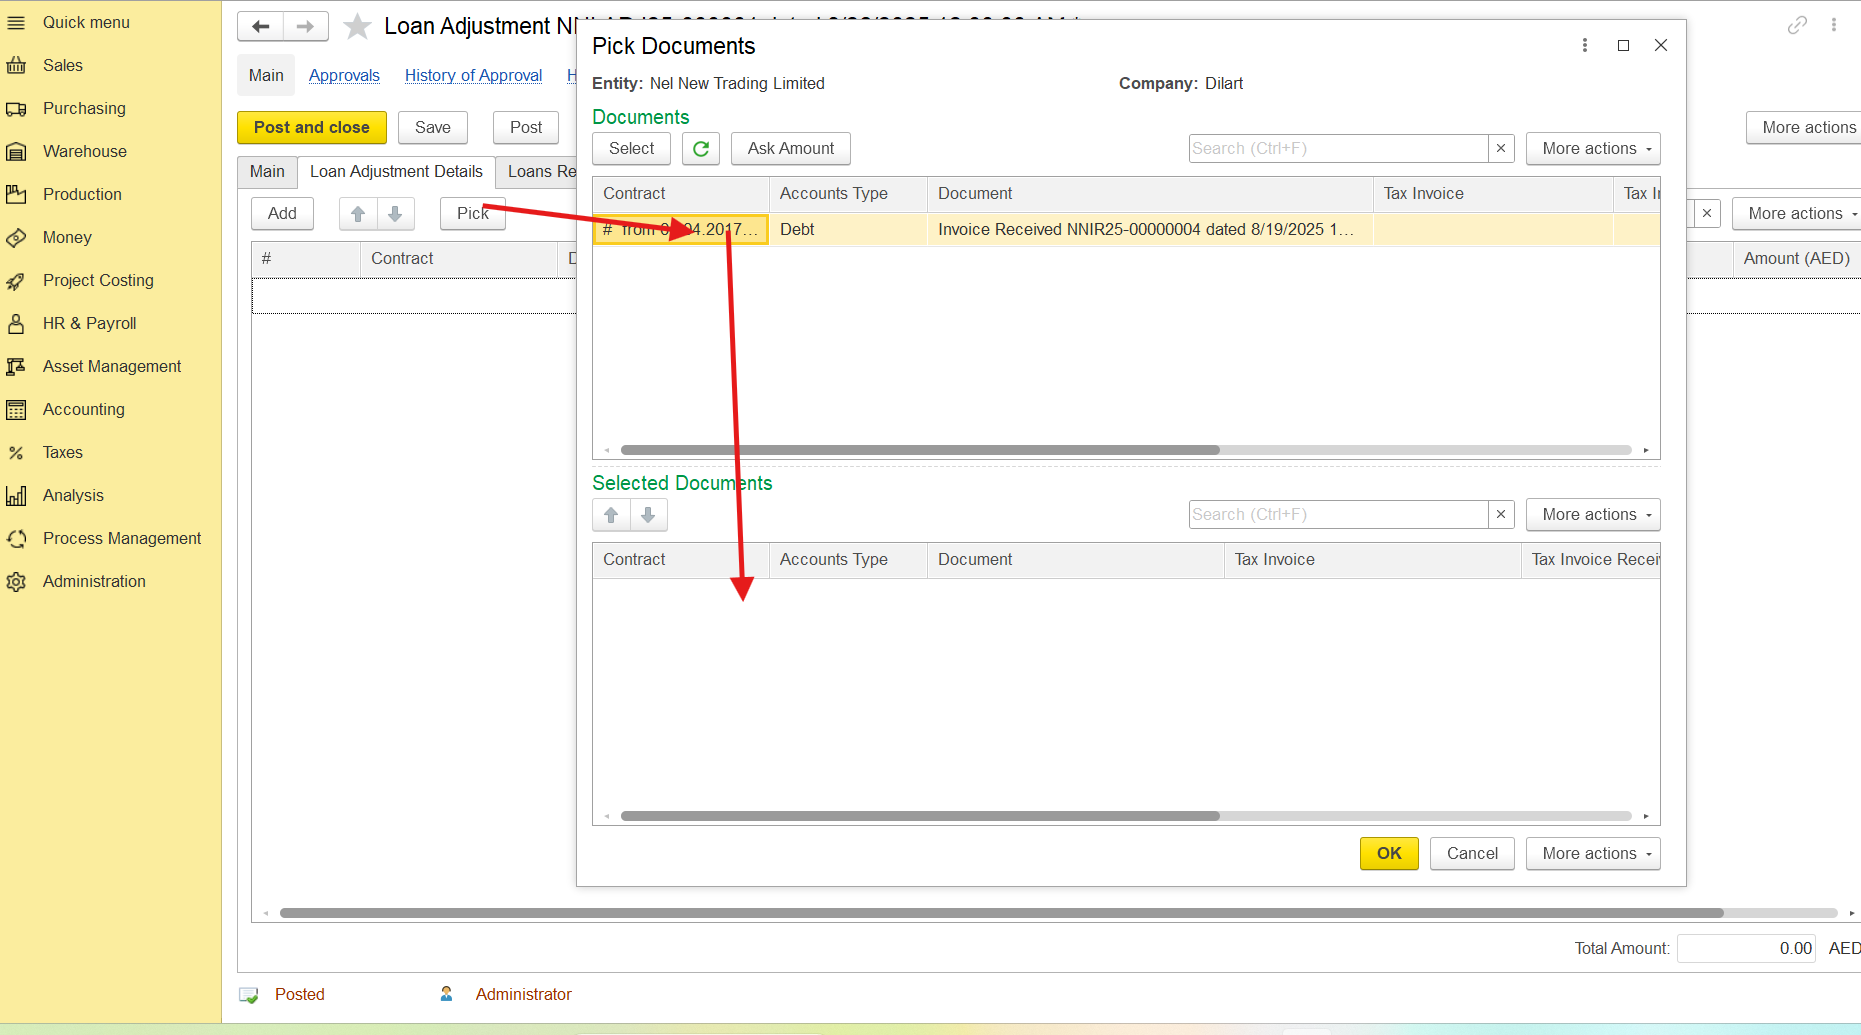The image size is (1861, 1035).
Task: Switch to Loan Adjustment Details tab
Action: click(396, 172)
